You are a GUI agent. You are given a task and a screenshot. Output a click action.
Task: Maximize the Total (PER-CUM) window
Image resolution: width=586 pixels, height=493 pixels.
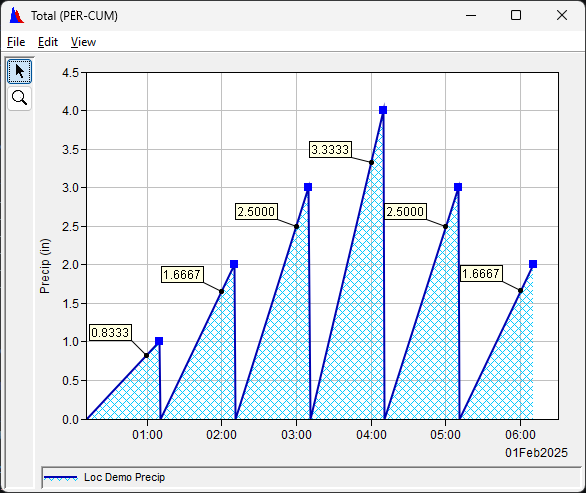(516, 15)
